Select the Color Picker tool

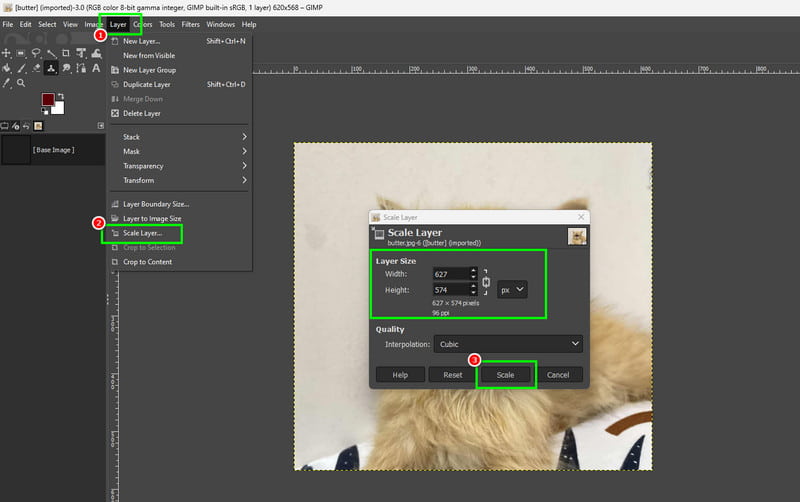(x=6, y=83)
